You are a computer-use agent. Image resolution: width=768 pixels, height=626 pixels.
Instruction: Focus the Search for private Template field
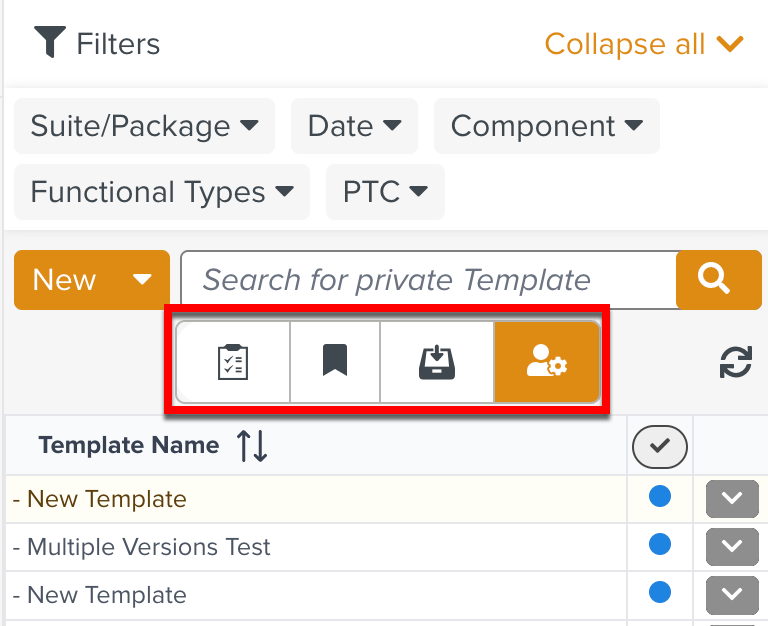click(430, 280)
